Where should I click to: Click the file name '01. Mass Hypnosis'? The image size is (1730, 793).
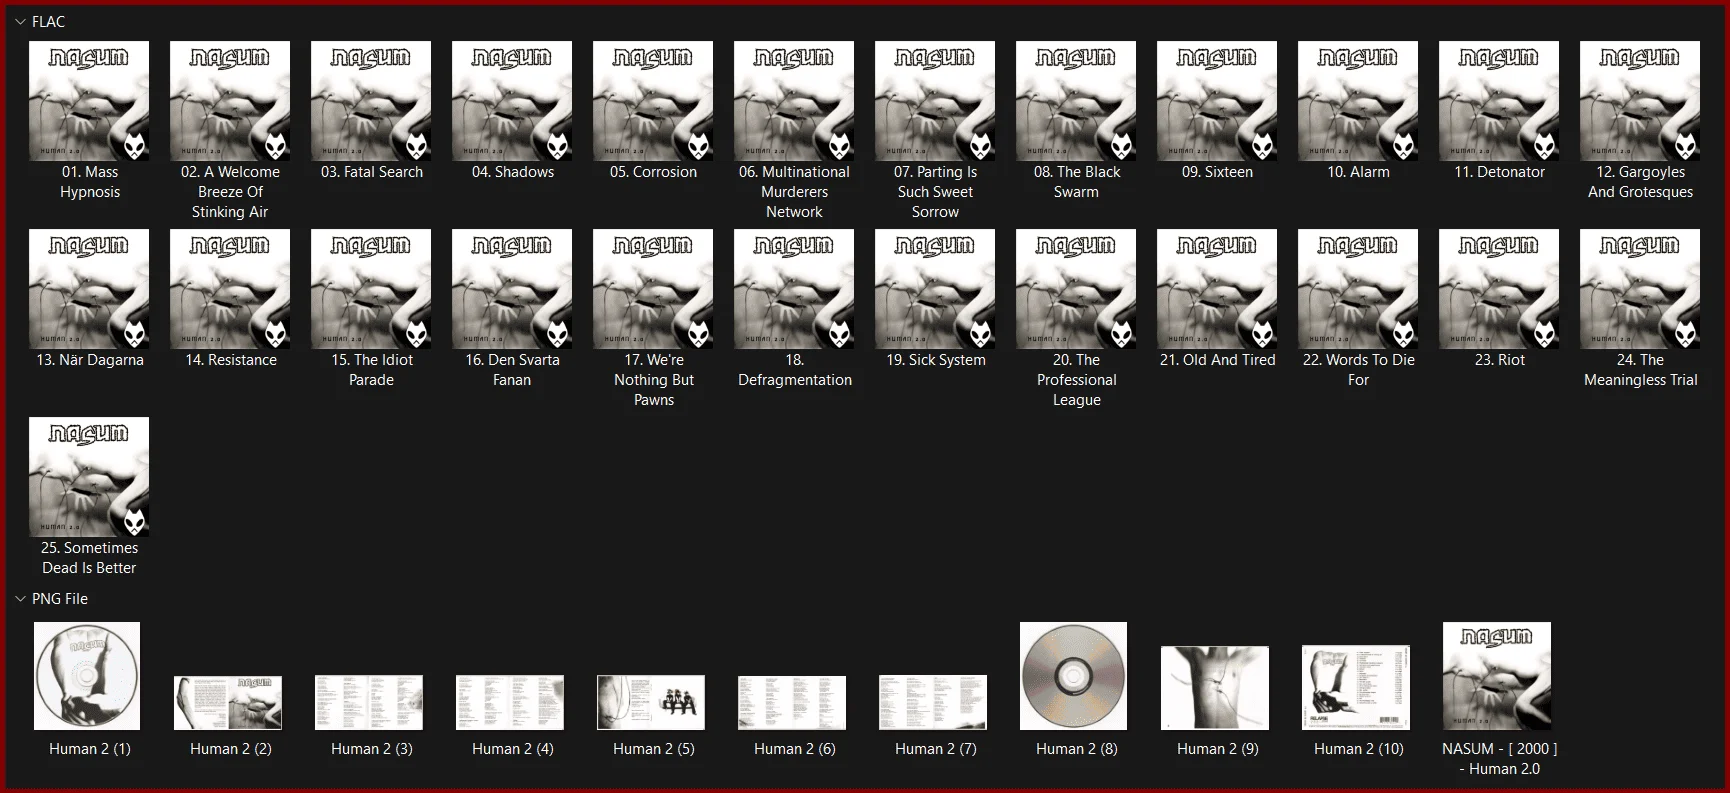(90, 182)
